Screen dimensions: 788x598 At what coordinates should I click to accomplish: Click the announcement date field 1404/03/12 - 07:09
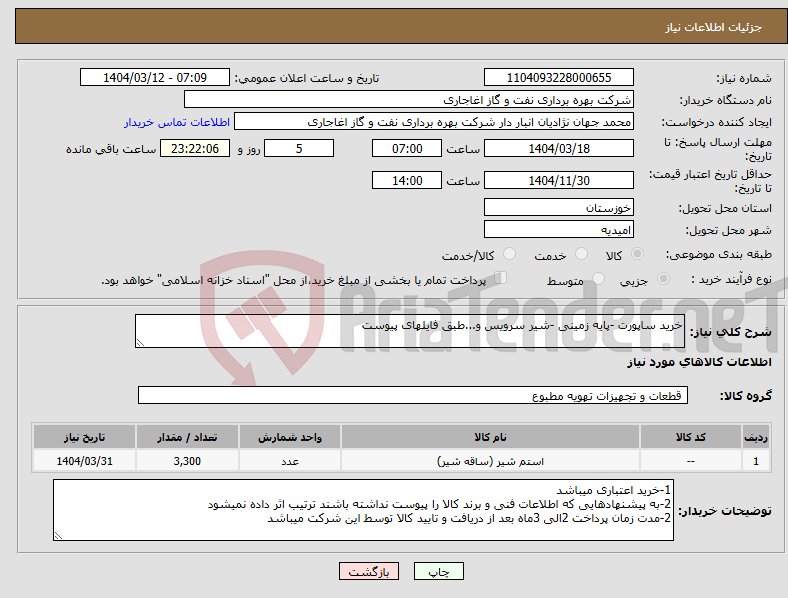click(x=155, y=77)
